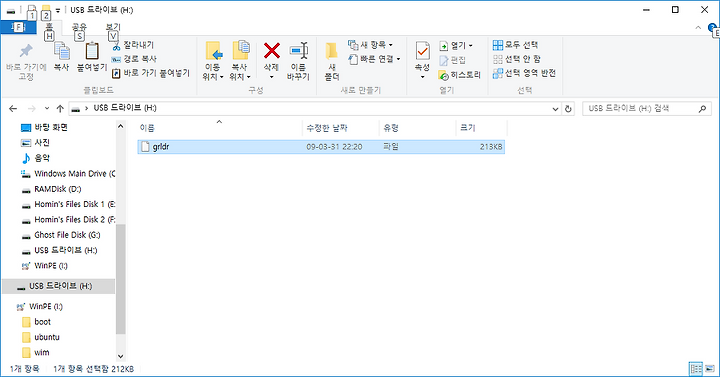Screen dimensions: 720x377
Task: Click the address bar path USB 드라이브 (H:)
Action: click(x=125, y=108)
